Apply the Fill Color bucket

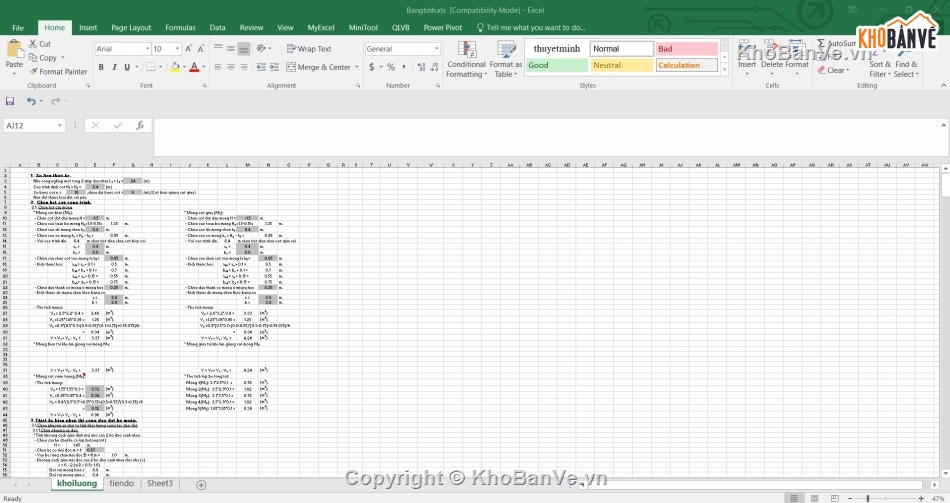click(175, 67)
